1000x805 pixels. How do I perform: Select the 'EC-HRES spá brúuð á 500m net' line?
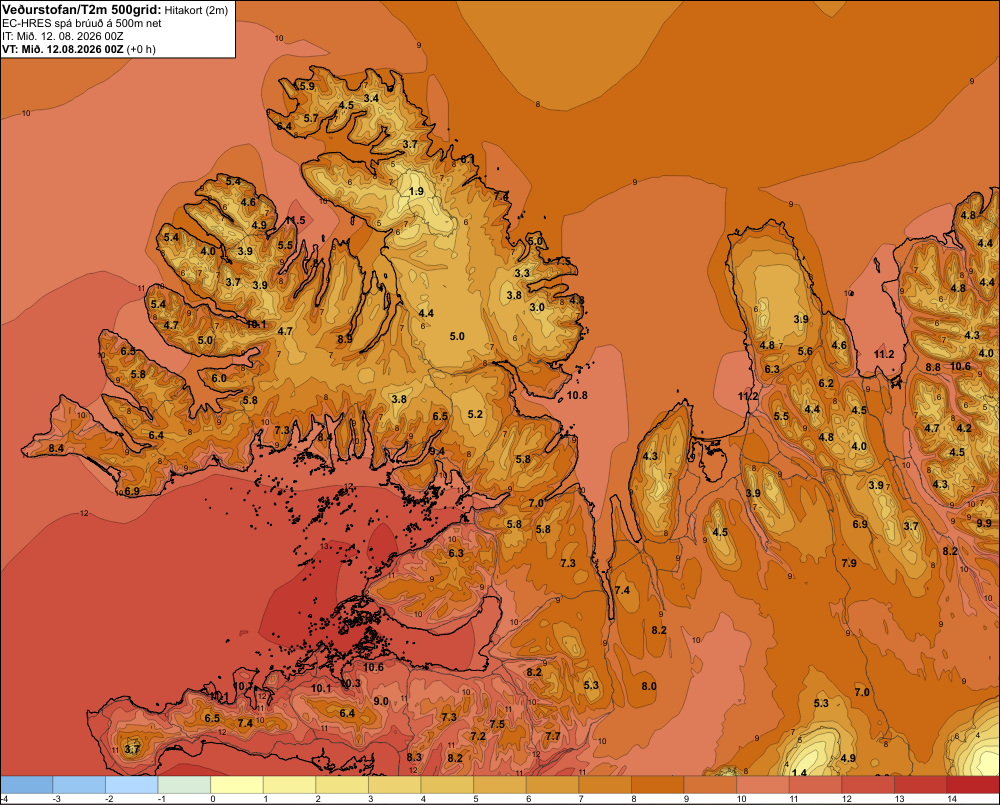click(82, 23)
